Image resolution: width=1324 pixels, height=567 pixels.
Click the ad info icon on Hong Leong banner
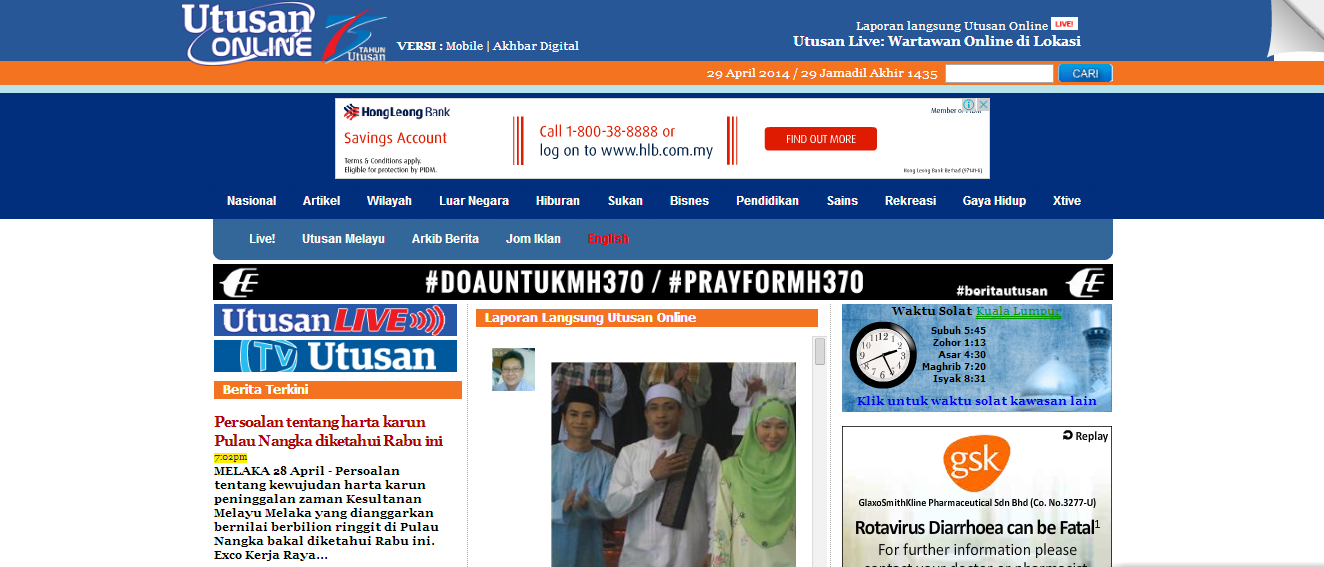[x=969, y=105]
